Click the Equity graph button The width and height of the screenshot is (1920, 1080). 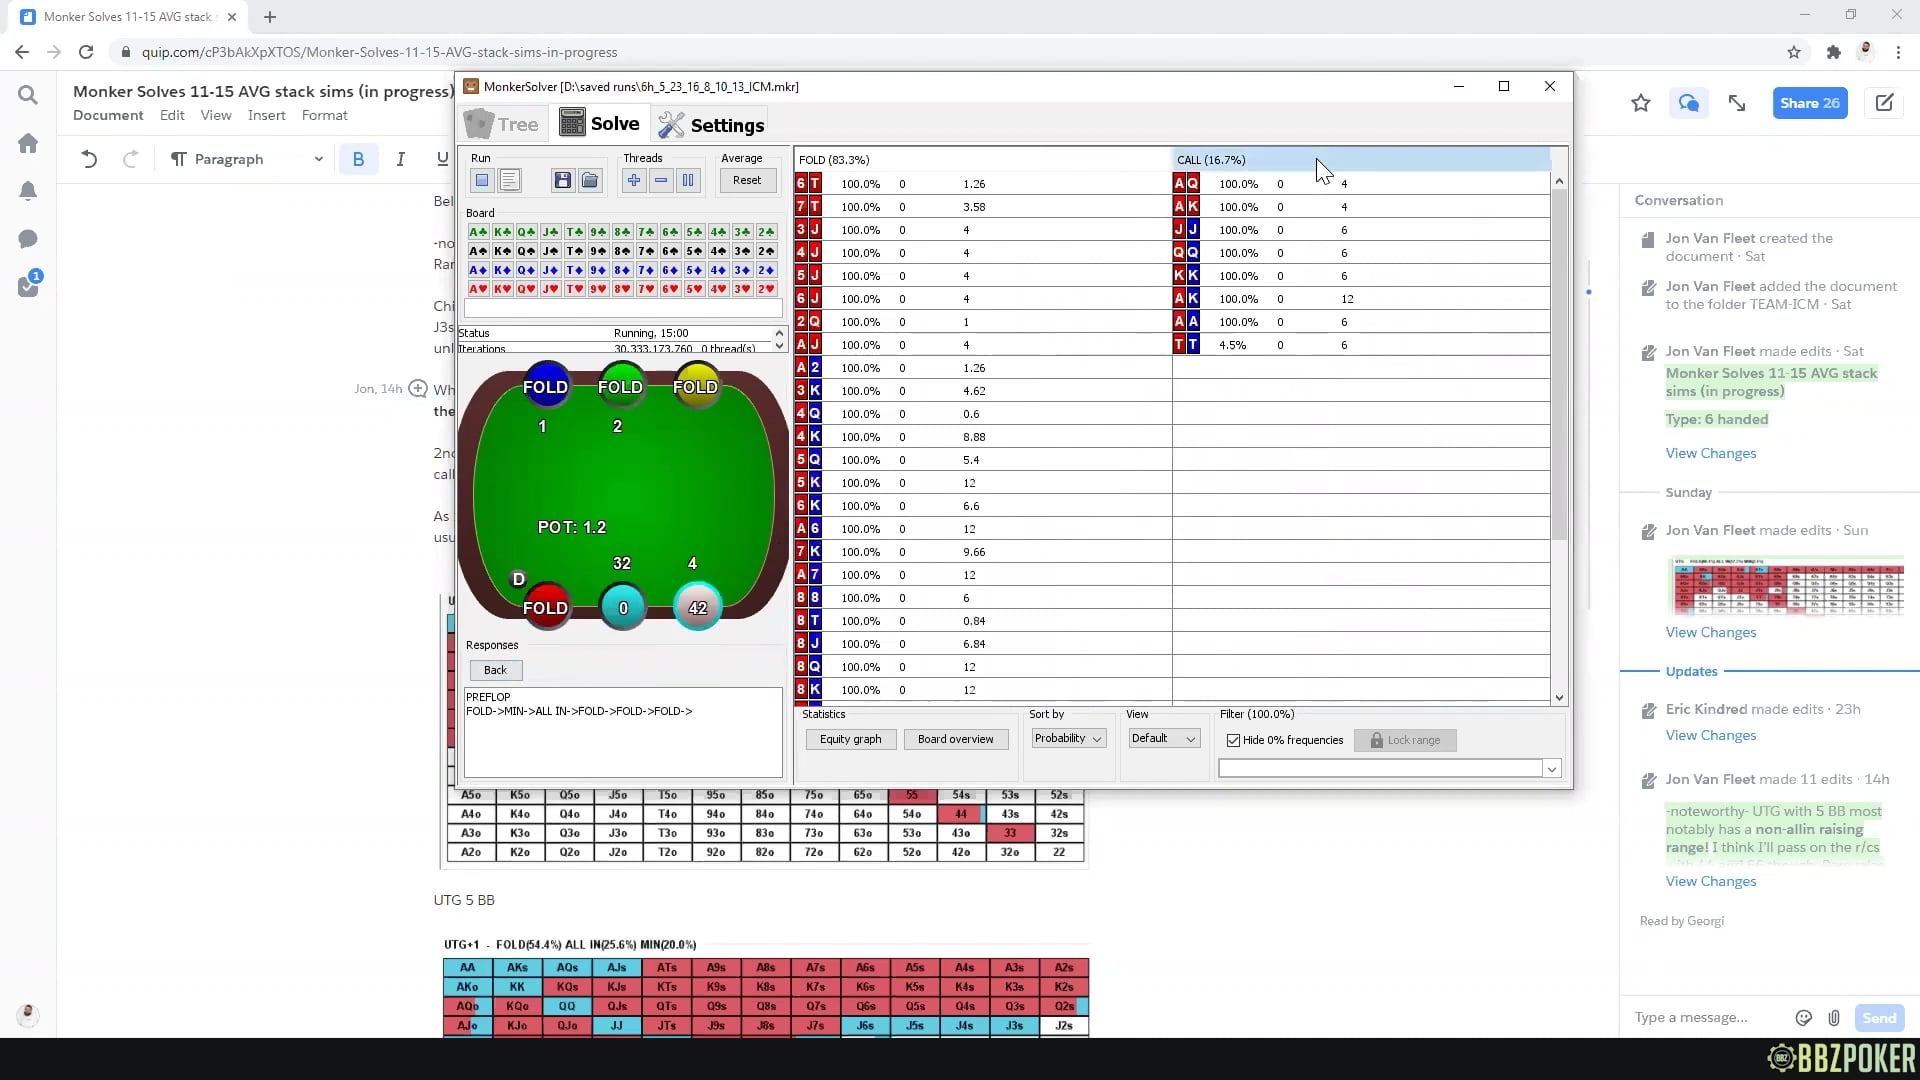849,739
